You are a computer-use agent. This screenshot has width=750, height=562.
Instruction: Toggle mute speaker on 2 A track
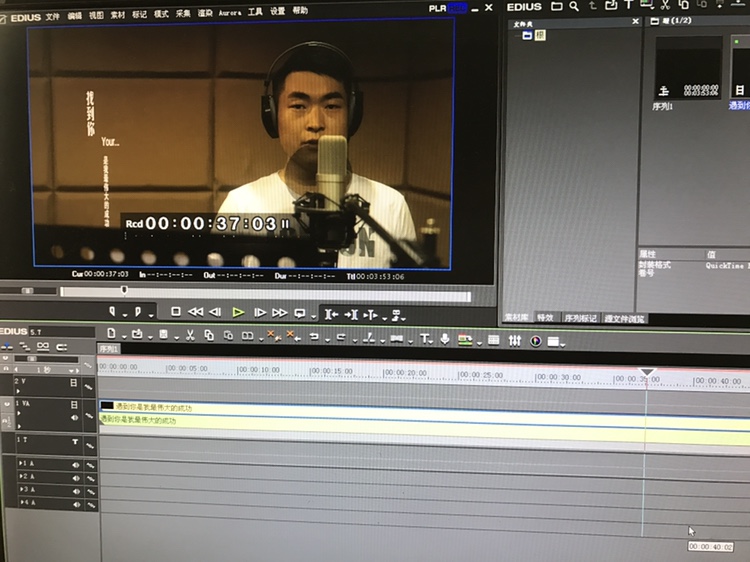76,478
